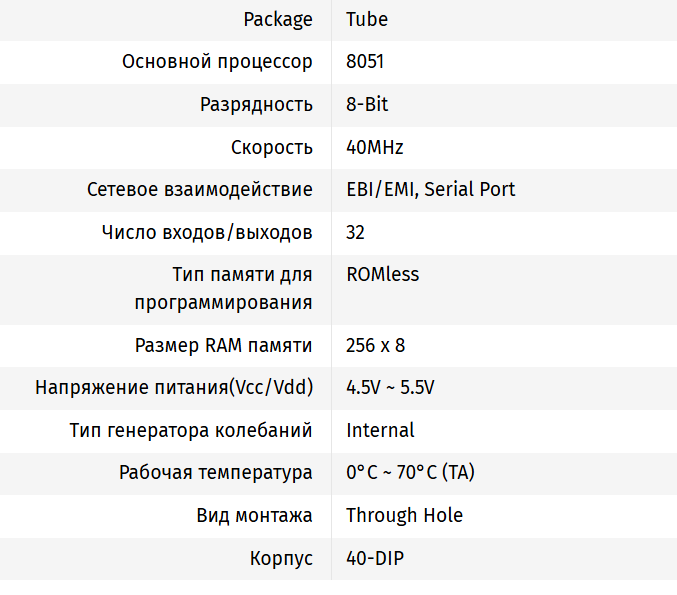
Task: Select the '8-Bit' value
Action: 367,104
